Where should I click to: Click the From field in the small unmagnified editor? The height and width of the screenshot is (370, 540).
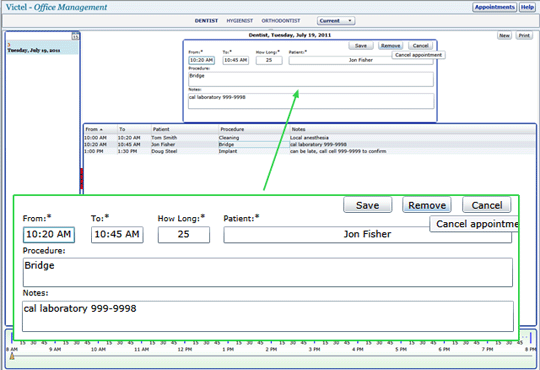pos(201,60)
